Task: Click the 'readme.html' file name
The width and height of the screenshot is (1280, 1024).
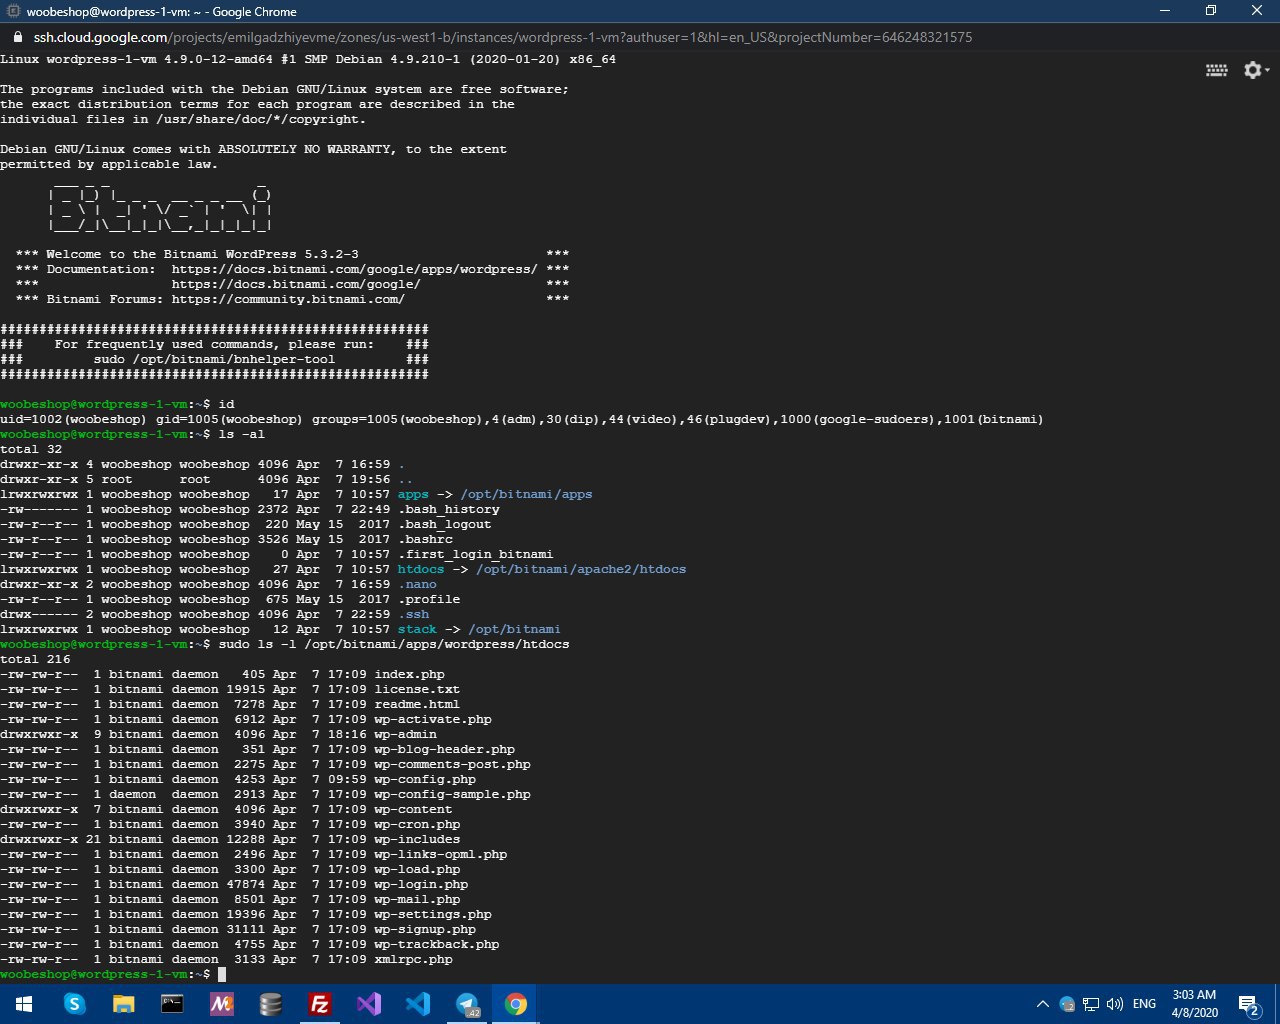Action: [x=417, y=704]
